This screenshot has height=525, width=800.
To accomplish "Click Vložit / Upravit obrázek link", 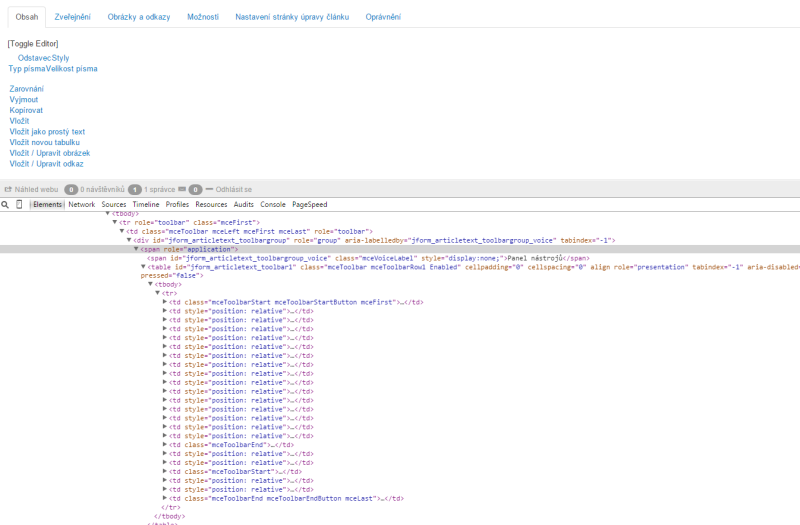I will click(x=49, y=153).
